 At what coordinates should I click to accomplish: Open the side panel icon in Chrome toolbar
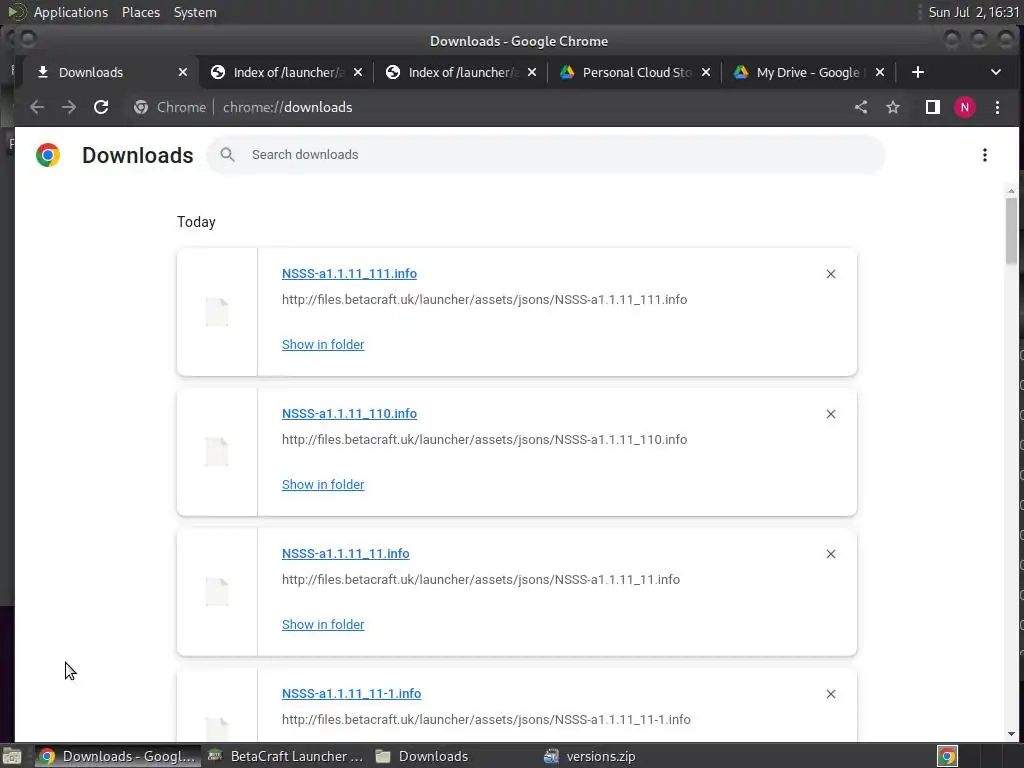click(x=933, y=107)
